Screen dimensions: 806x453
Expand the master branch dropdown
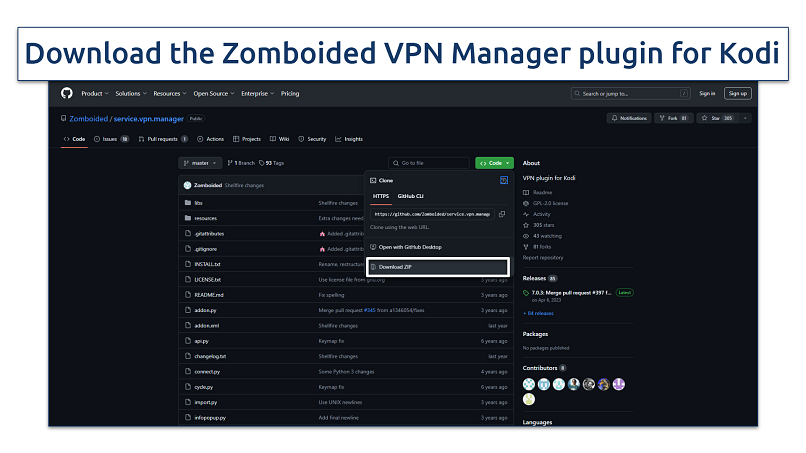199,163
